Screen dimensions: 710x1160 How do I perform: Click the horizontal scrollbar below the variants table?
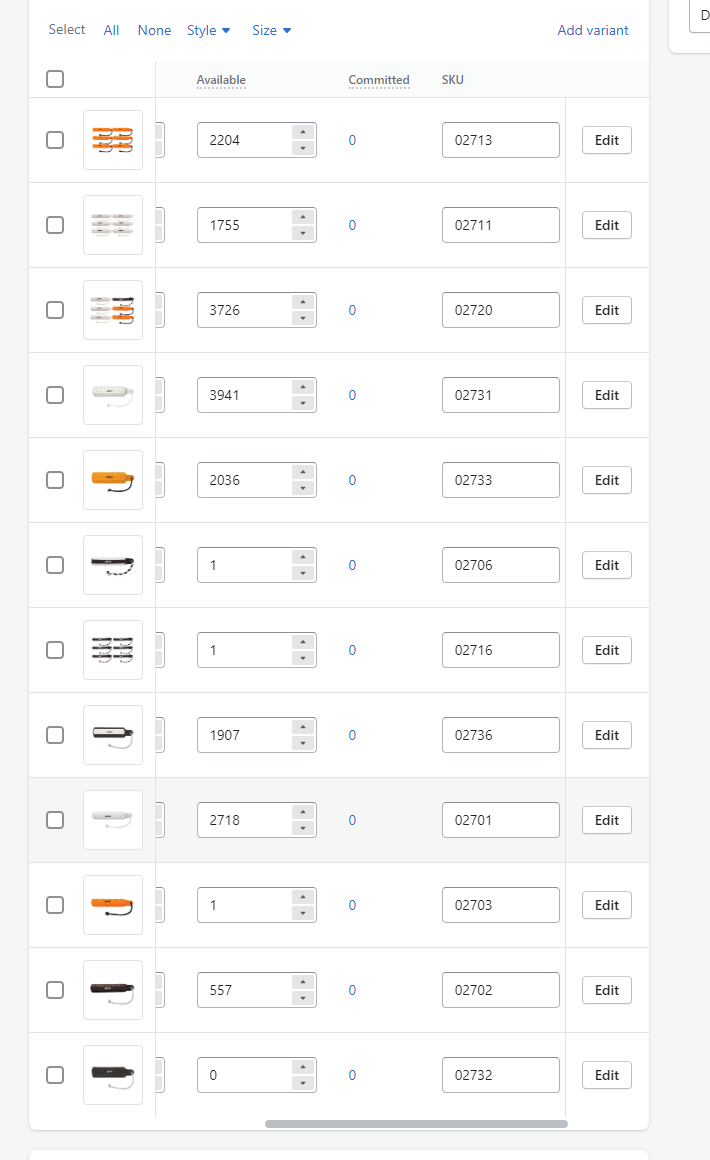pyautogui.click(x=416, y=1124)
